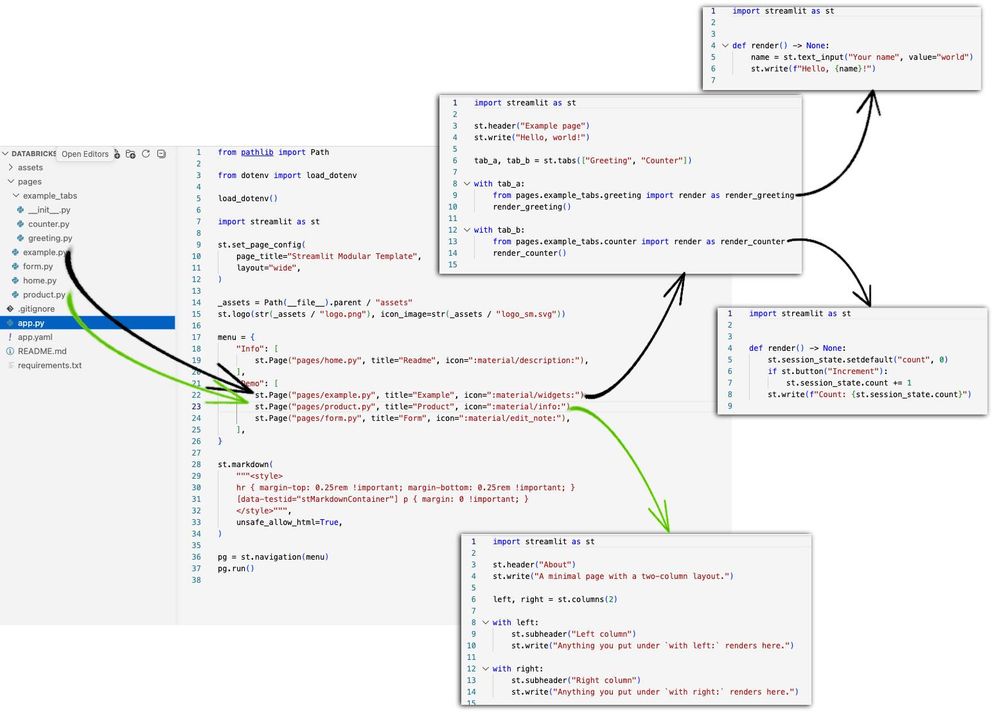Click the Python icon beside home.py

pos(15,280)
